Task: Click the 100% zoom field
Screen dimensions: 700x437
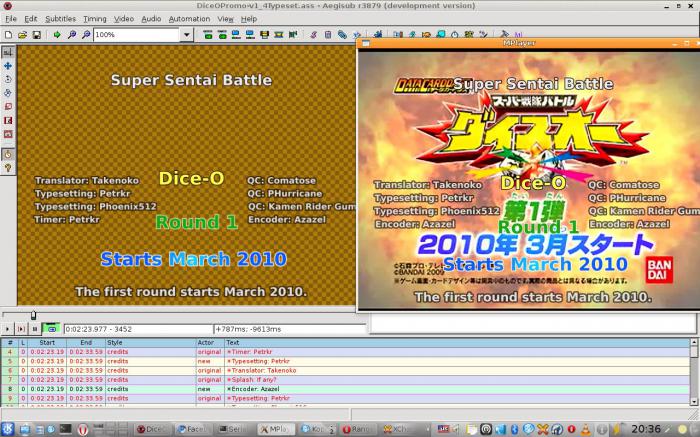Action: point(137,34)
